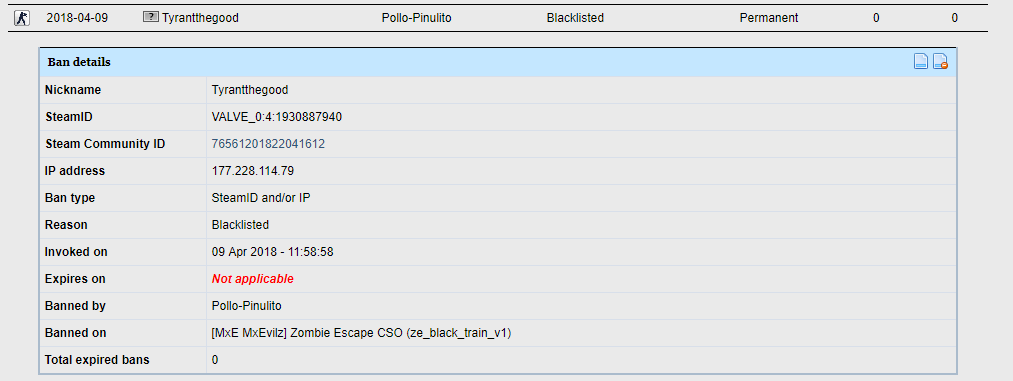This screenshot has width=1013, height=381.
Task: Open the plain document icon in Ban details header
Action: click(921, 62)
